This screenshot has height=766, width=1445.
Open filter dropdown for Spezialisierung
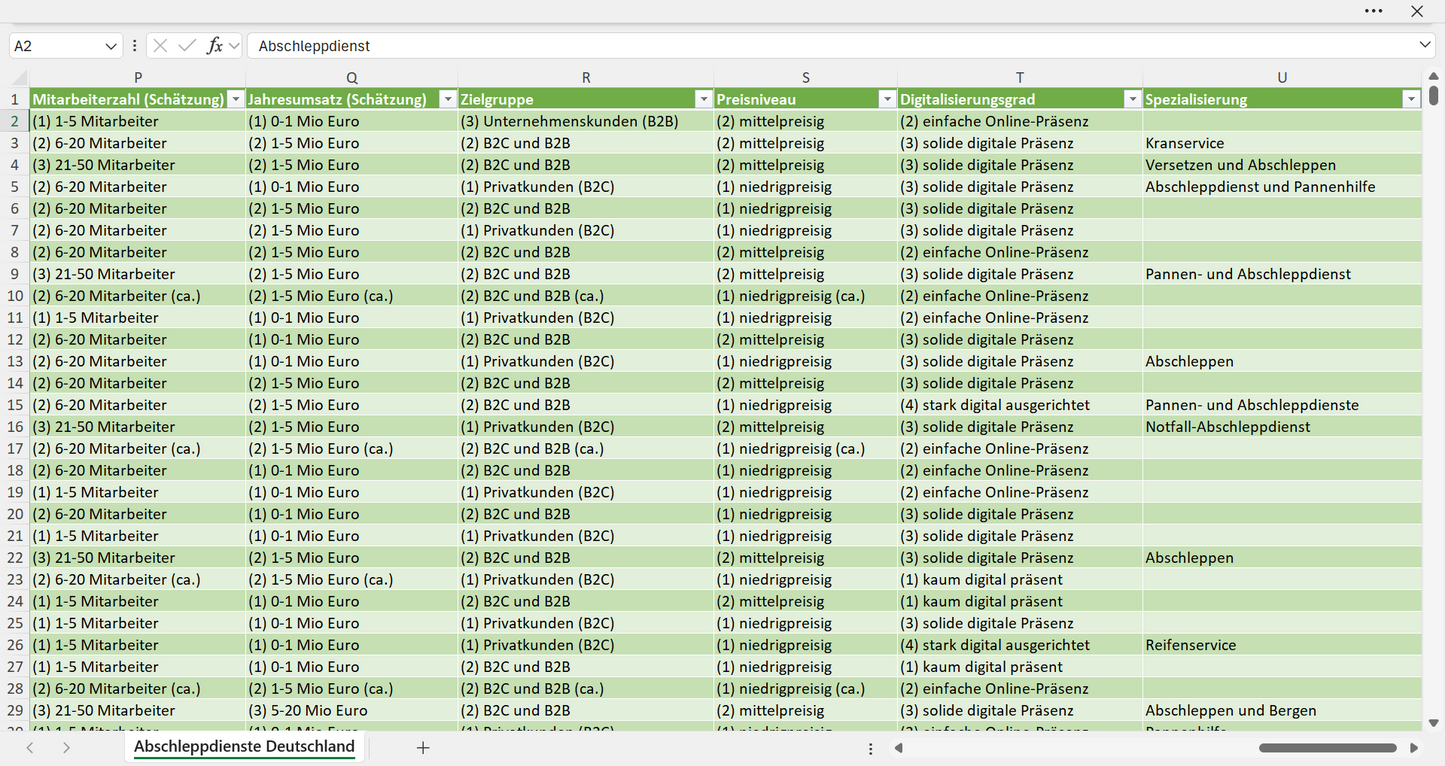(x=1410, y=99)
